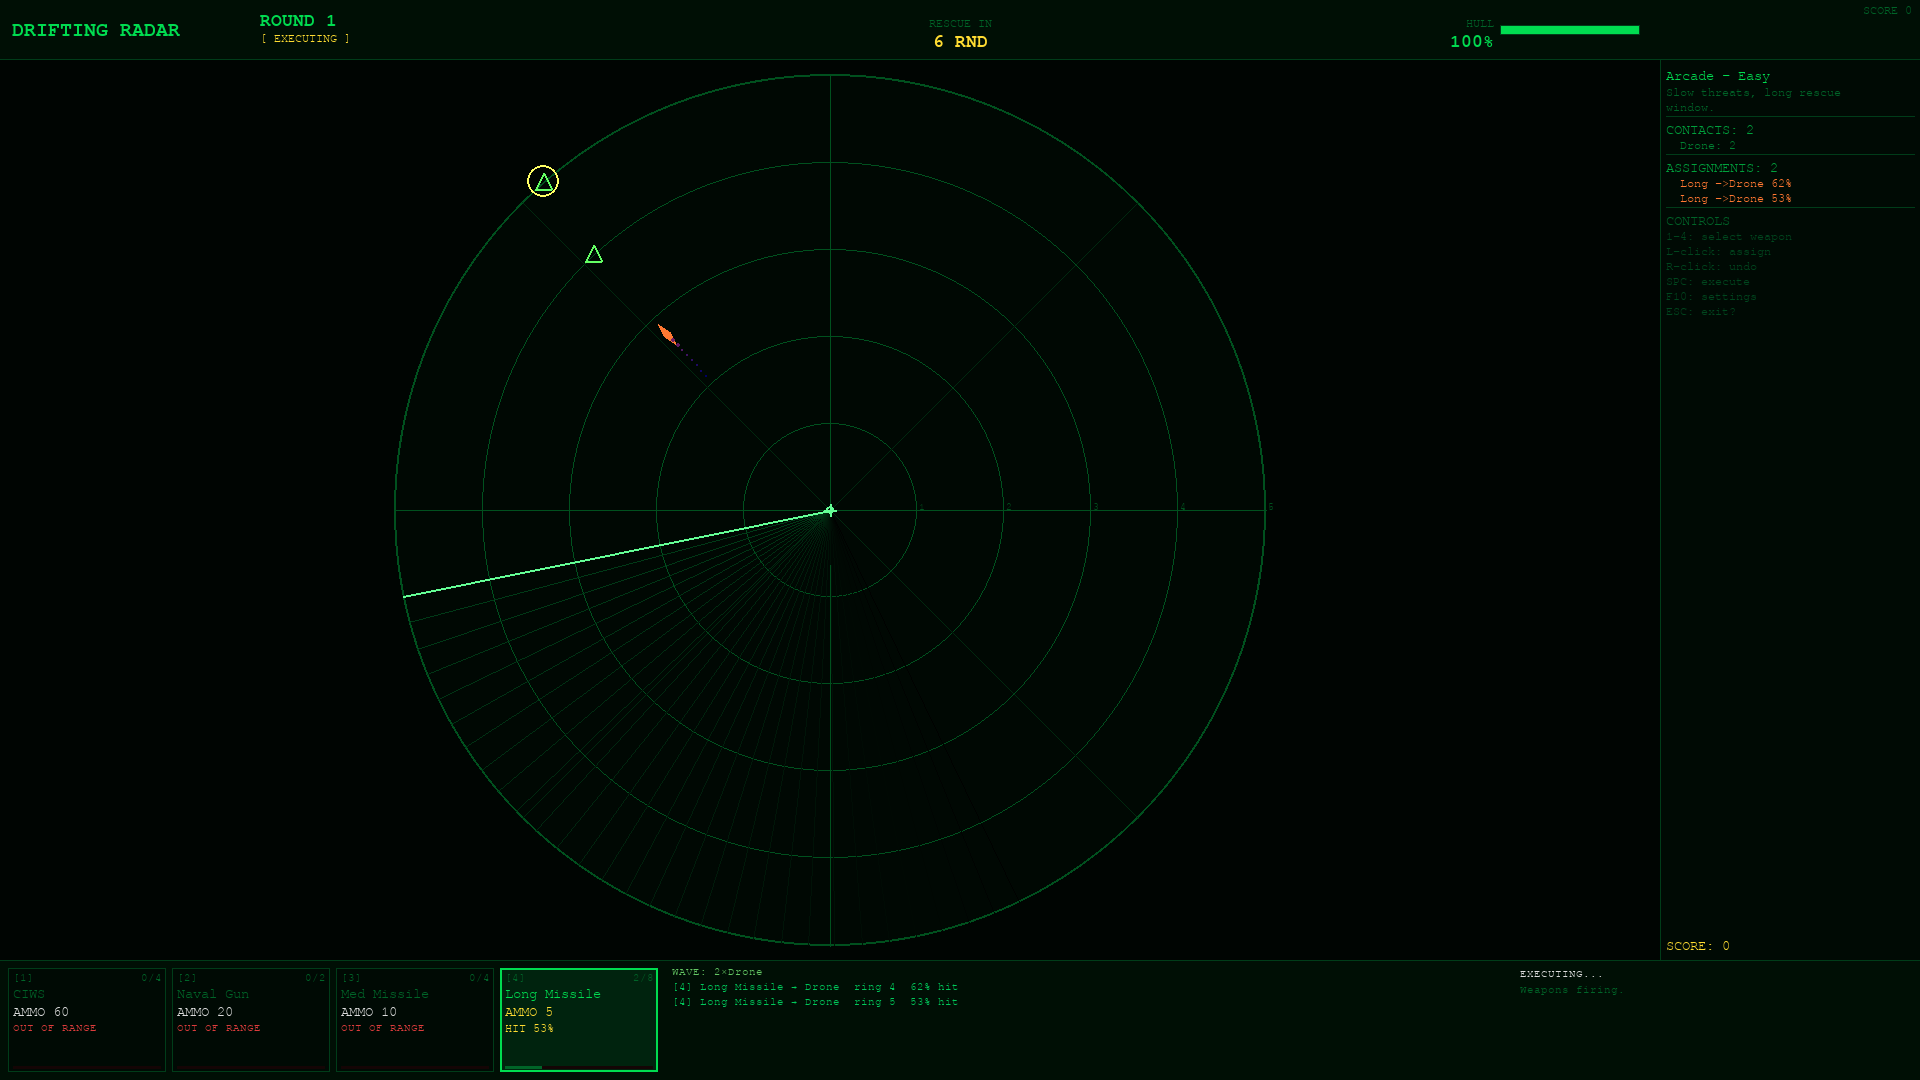Click the circled drone contact on outer ring
1920x1080 pixels.
[x=543, y=182]
